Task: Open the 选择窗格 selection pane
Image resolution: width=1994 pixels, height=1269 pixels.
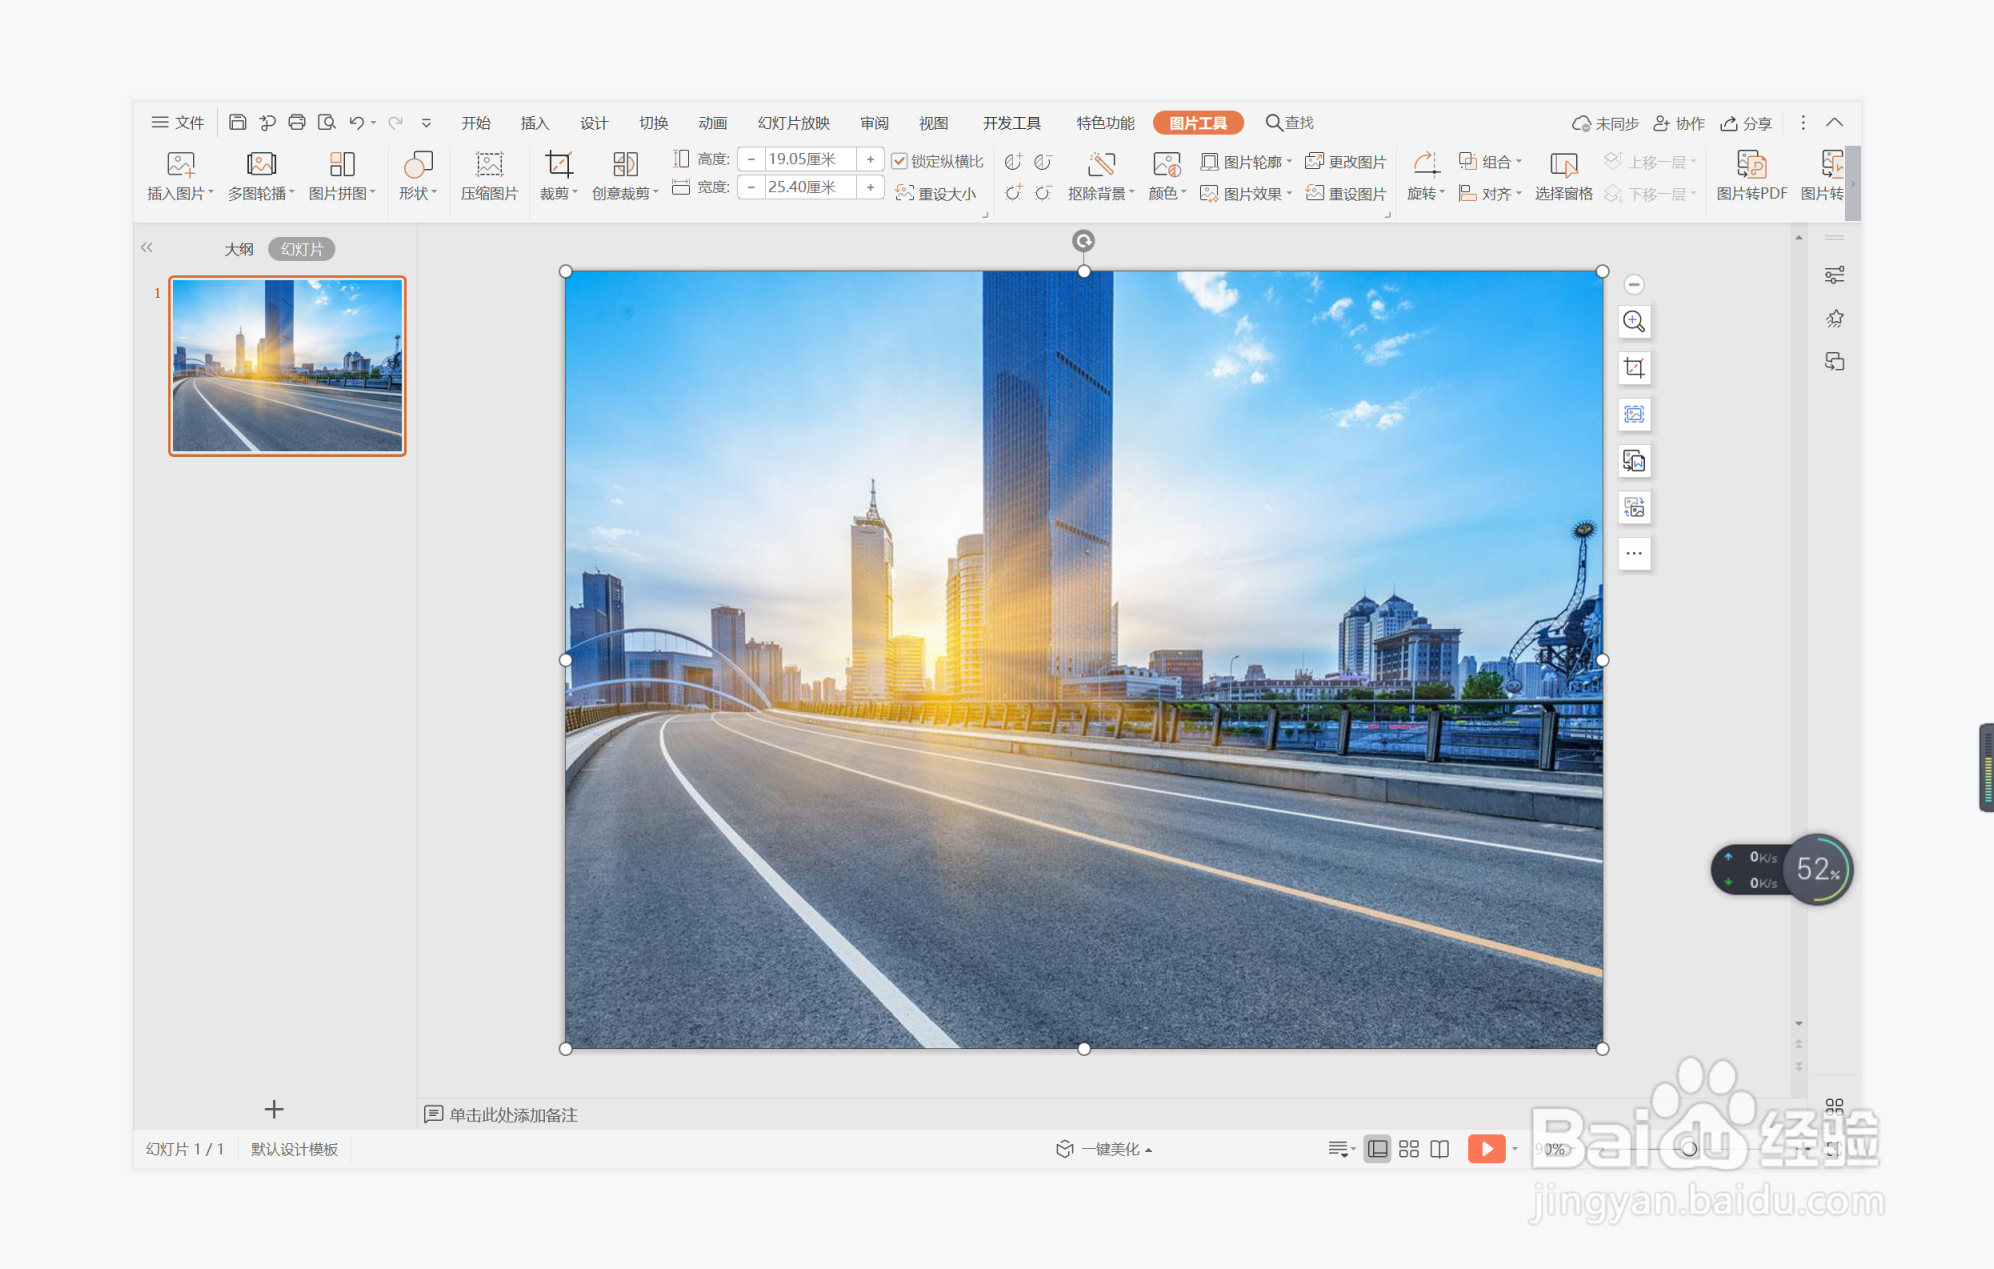Action: (x=1564, y=176)
